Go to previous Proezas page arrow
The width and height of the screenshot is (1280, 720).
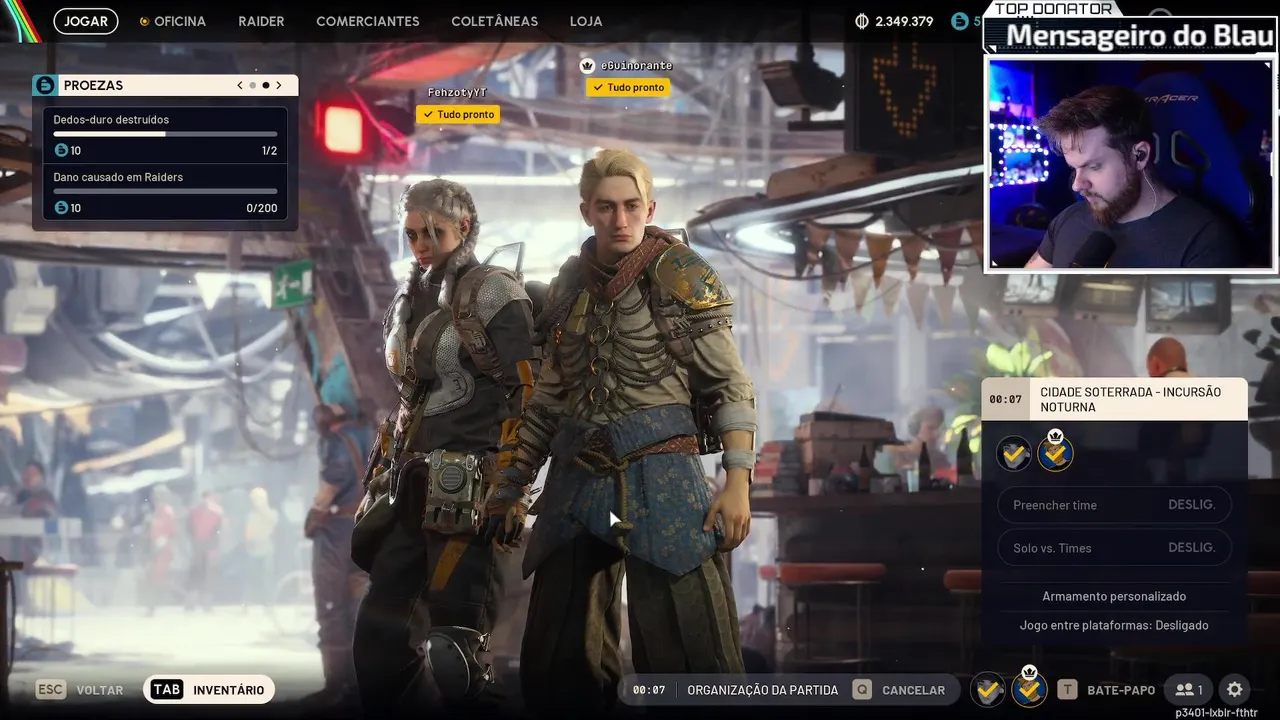pos(240,85)
